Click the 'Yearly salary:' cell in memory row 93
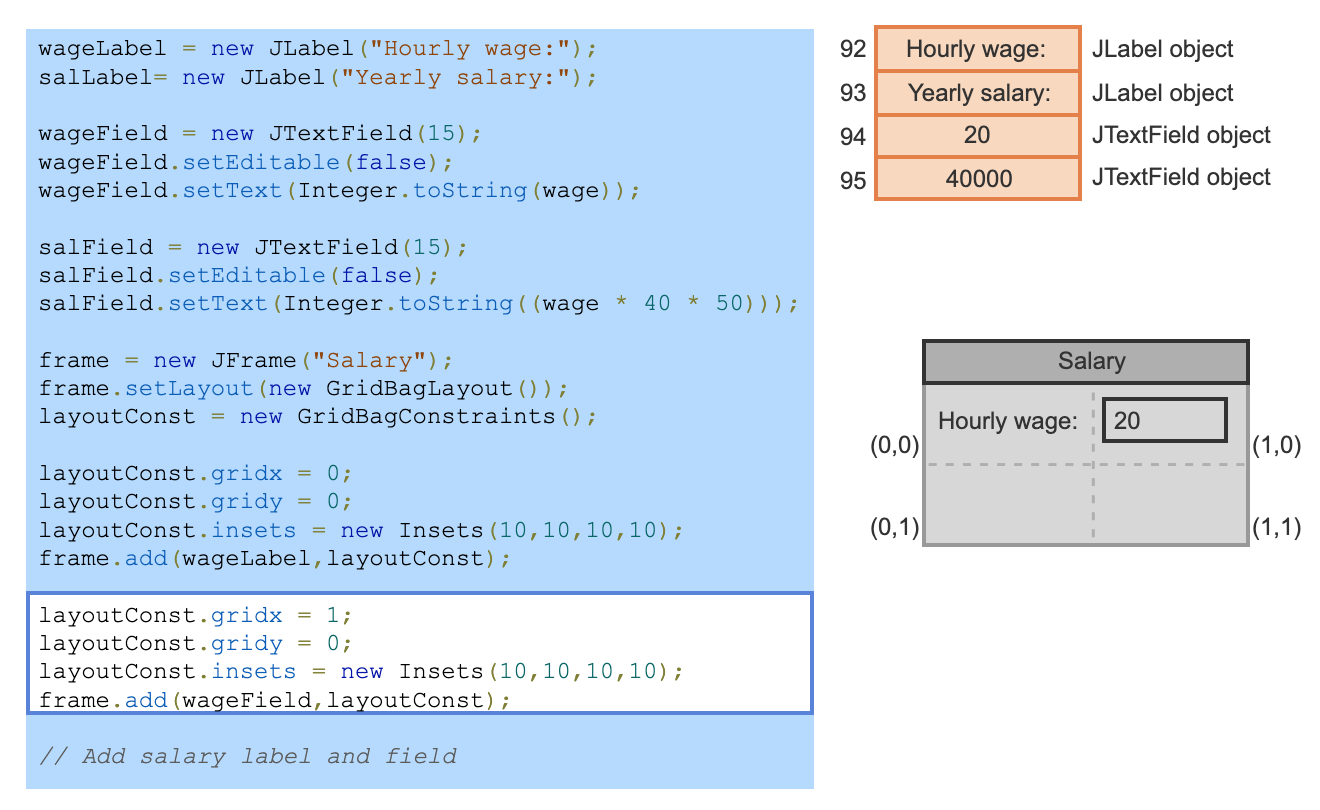This screenshot has width=1320, height=810. (977, 93)
